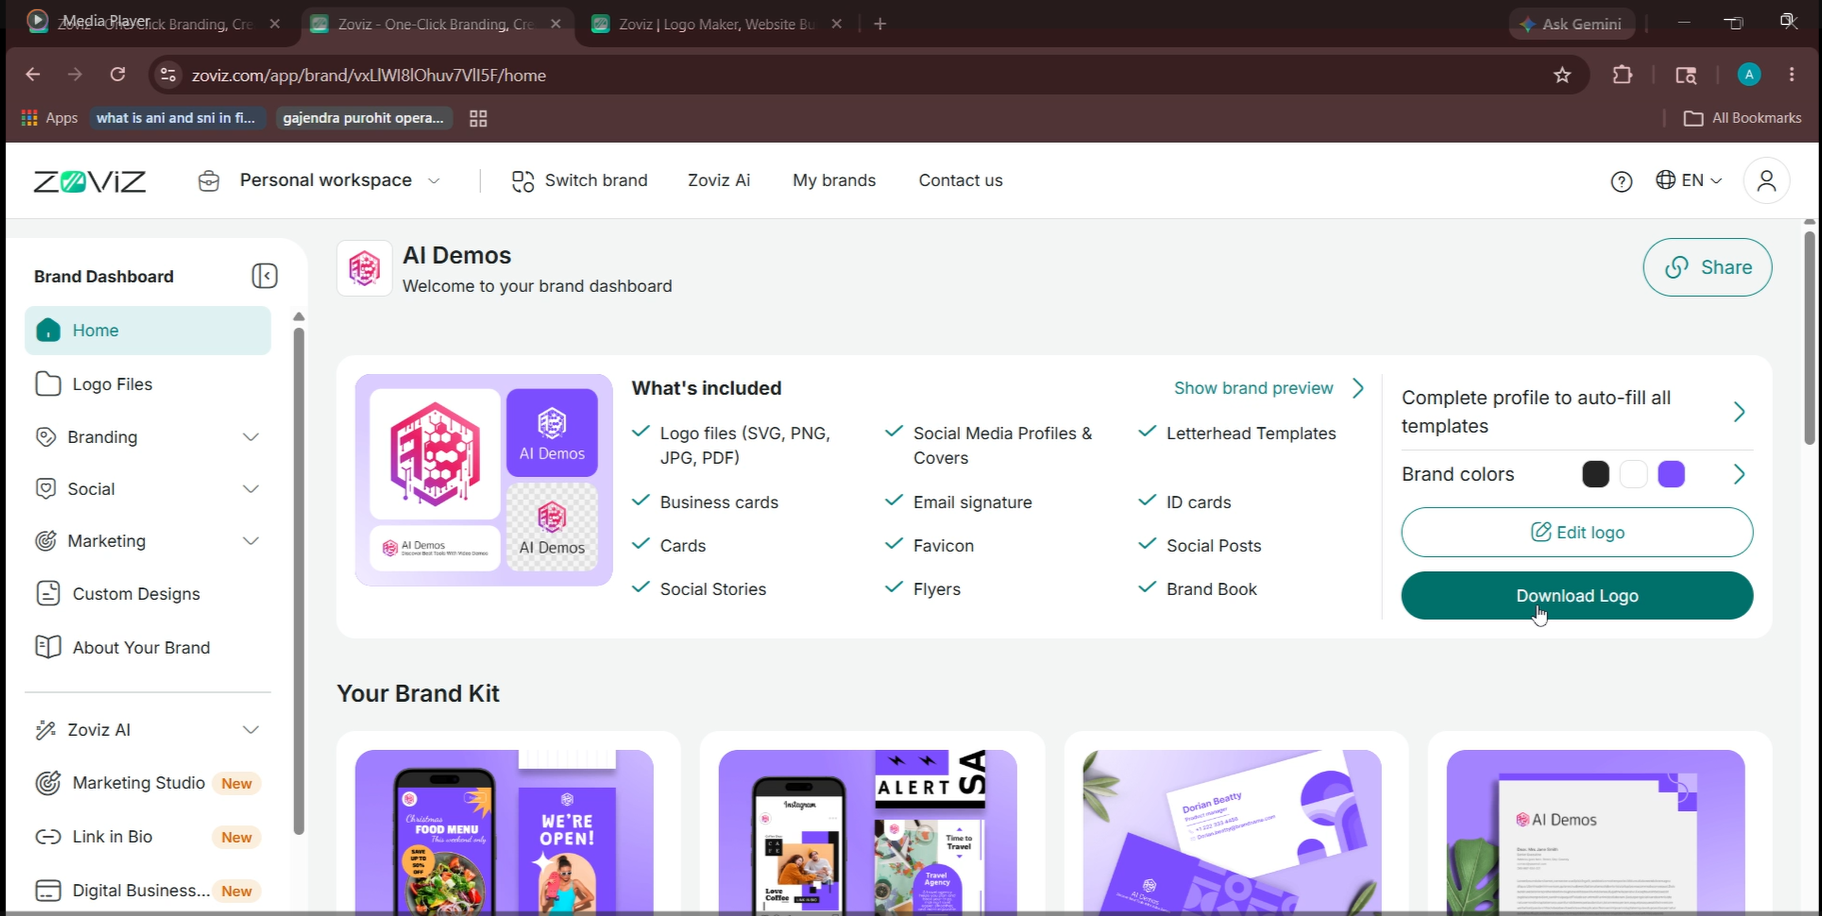Click the Ask Gemini button
Image resolution: width=1822 pixels, height=916 pixels.
pyautogui.click(x=1571, y=24)
